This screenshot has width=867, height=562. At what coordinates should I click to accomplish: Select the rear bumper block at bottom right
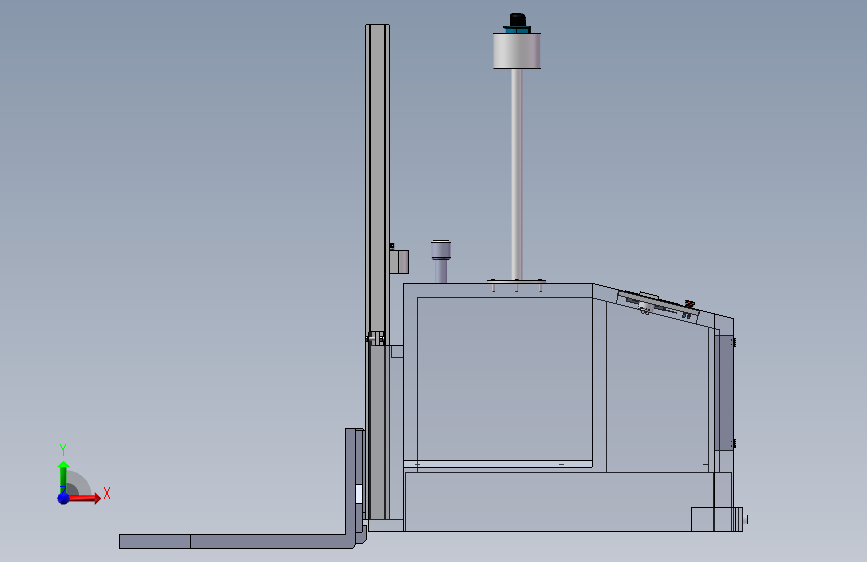(x=717, y=519)
